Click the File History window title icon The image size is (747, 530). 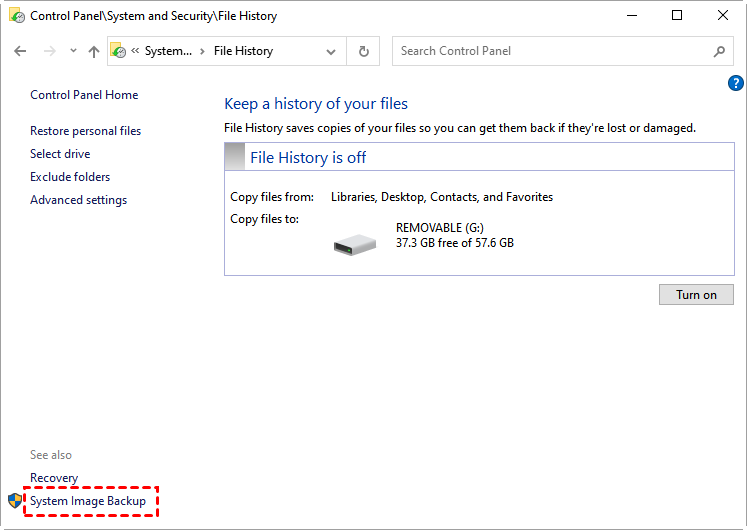[16, 16]
